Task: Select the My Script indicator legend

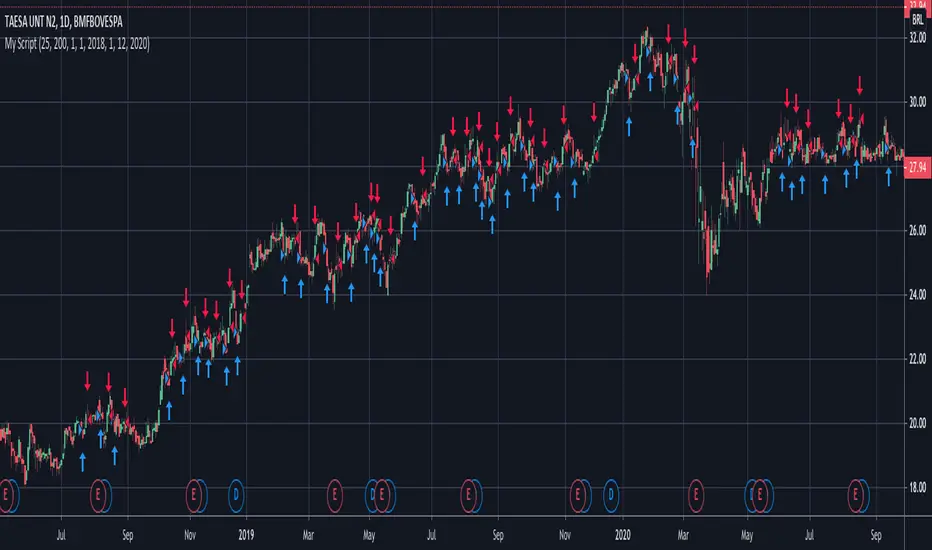Action: [77, 44]
